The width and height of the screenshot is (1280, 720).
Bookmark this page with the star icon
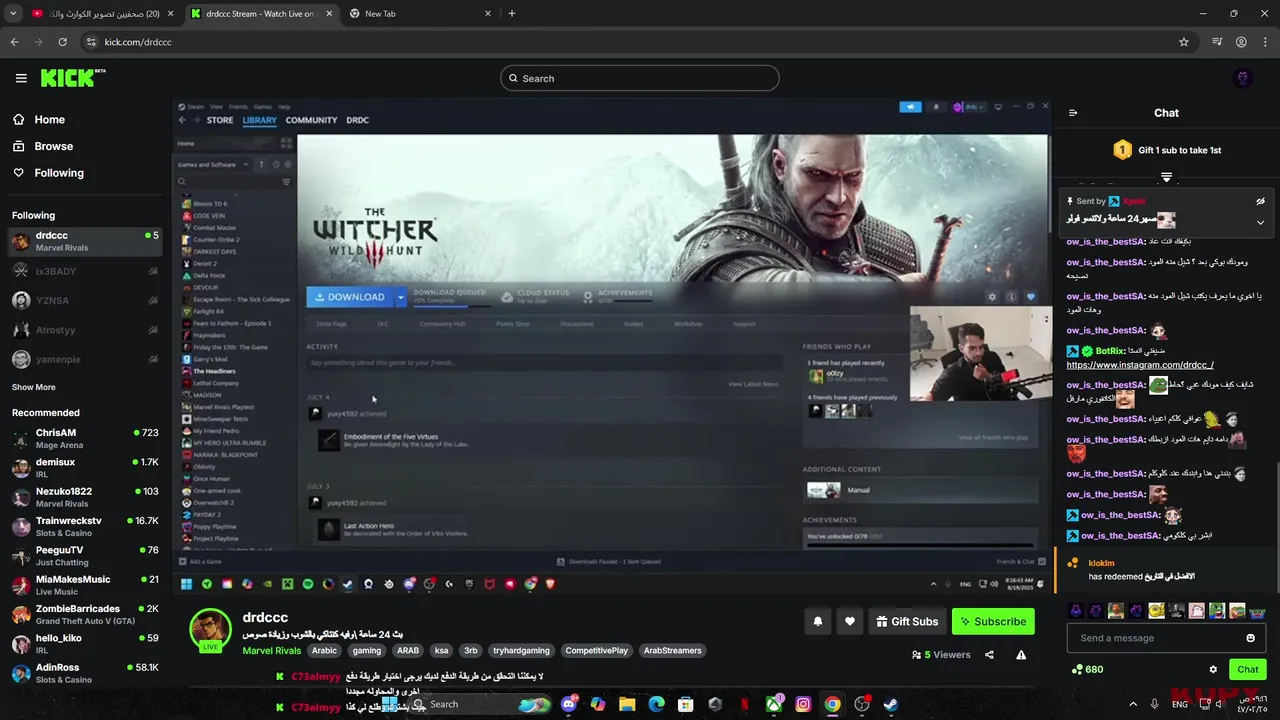pyautogui.click(x=1184, y=42)
